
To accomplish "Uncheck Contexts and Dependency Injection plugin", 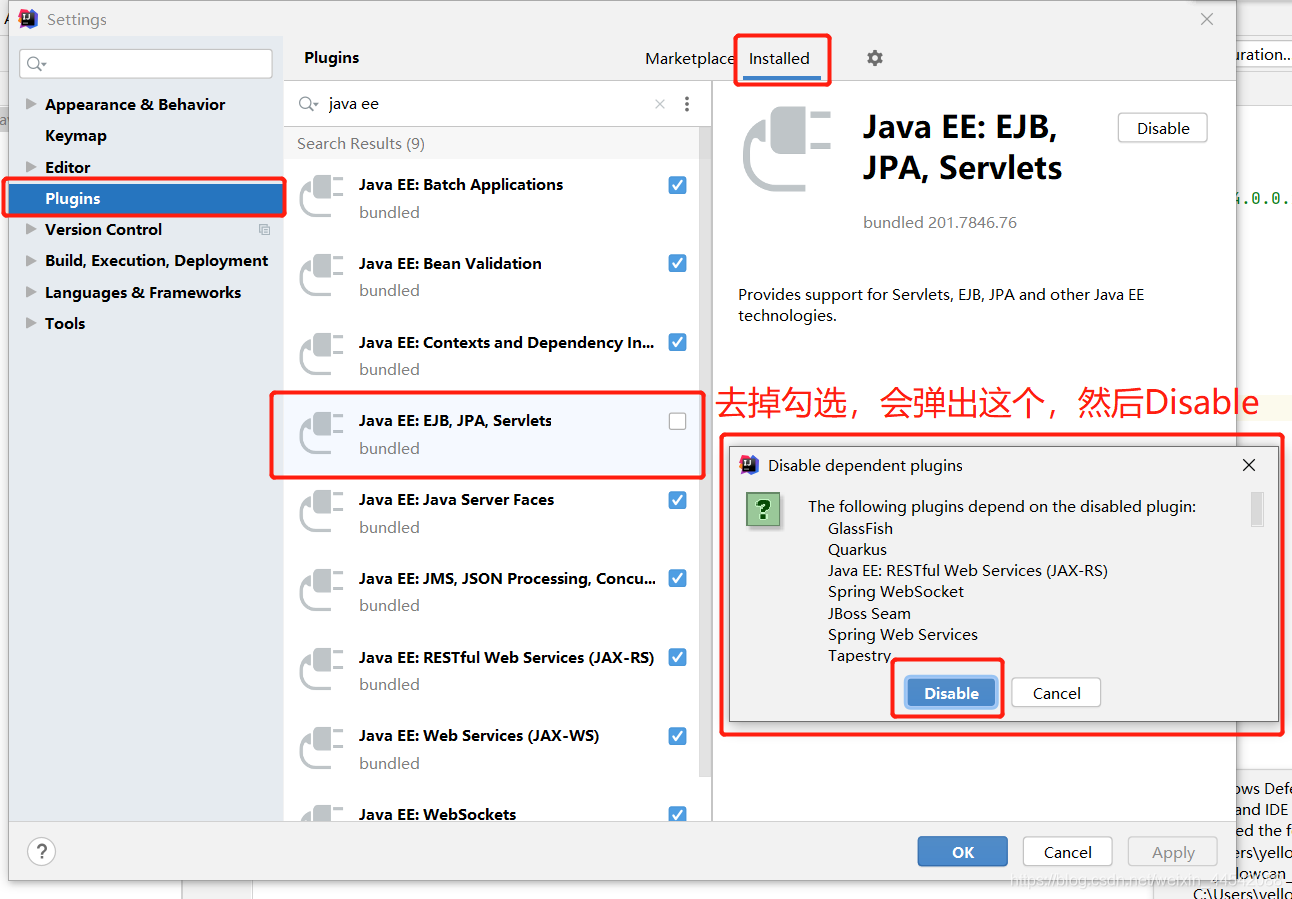I will (x=678, y=342).
